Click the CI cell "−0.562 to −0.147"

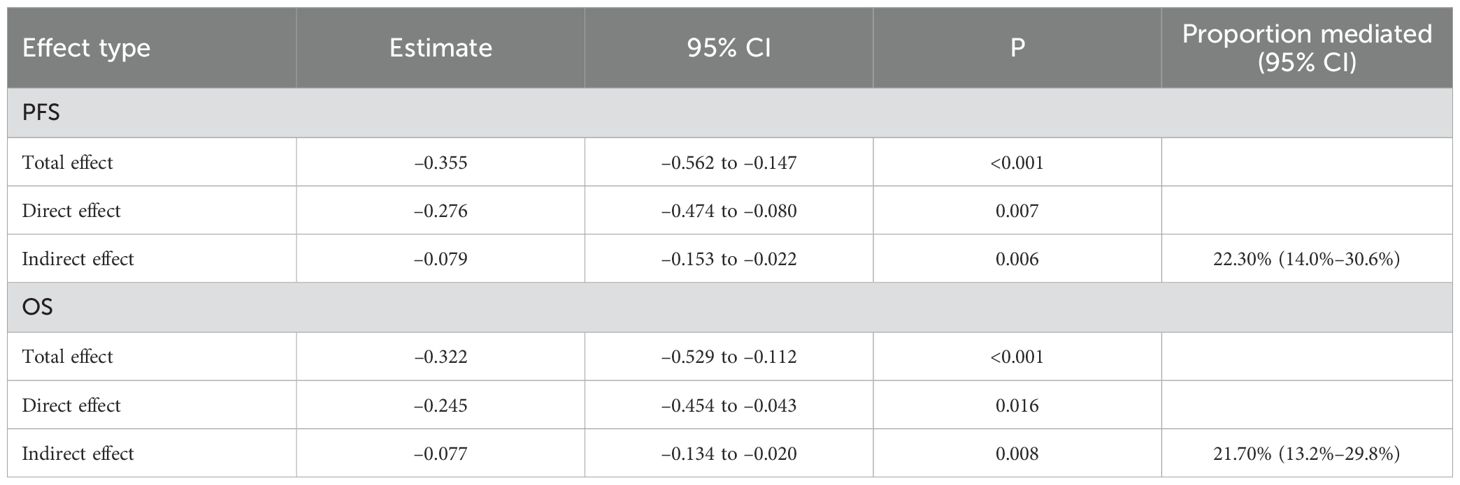729,163
